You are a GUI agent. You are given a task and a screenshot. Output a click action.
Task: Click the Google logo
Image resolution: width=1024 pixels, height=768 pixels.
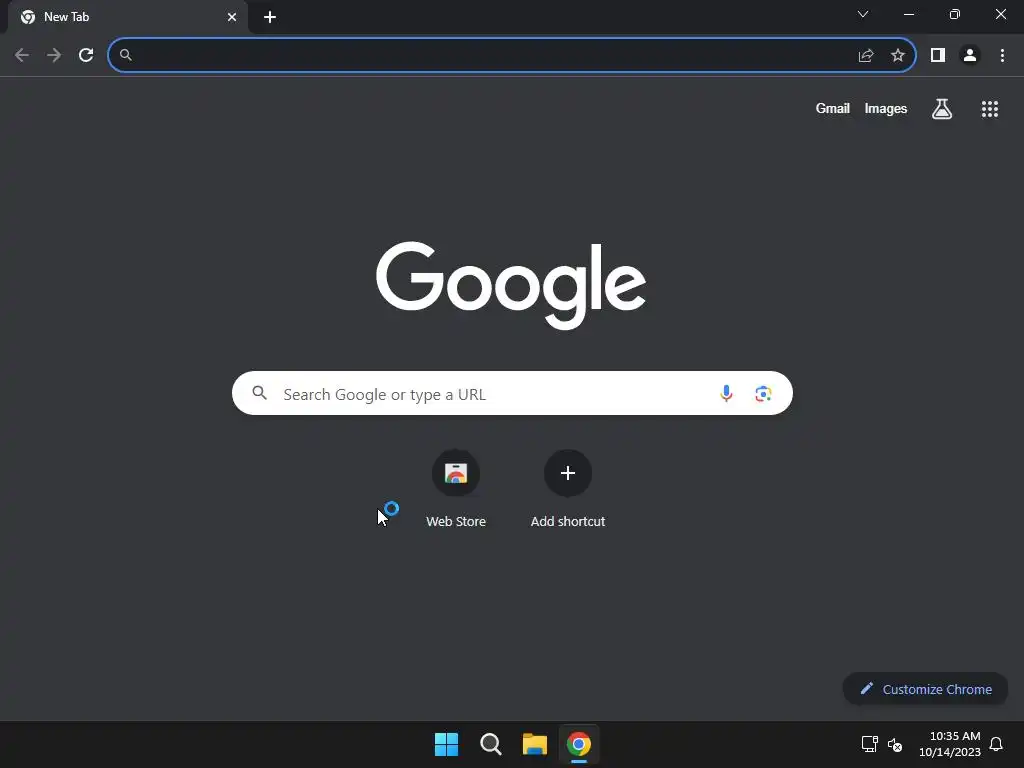point(511,285)
